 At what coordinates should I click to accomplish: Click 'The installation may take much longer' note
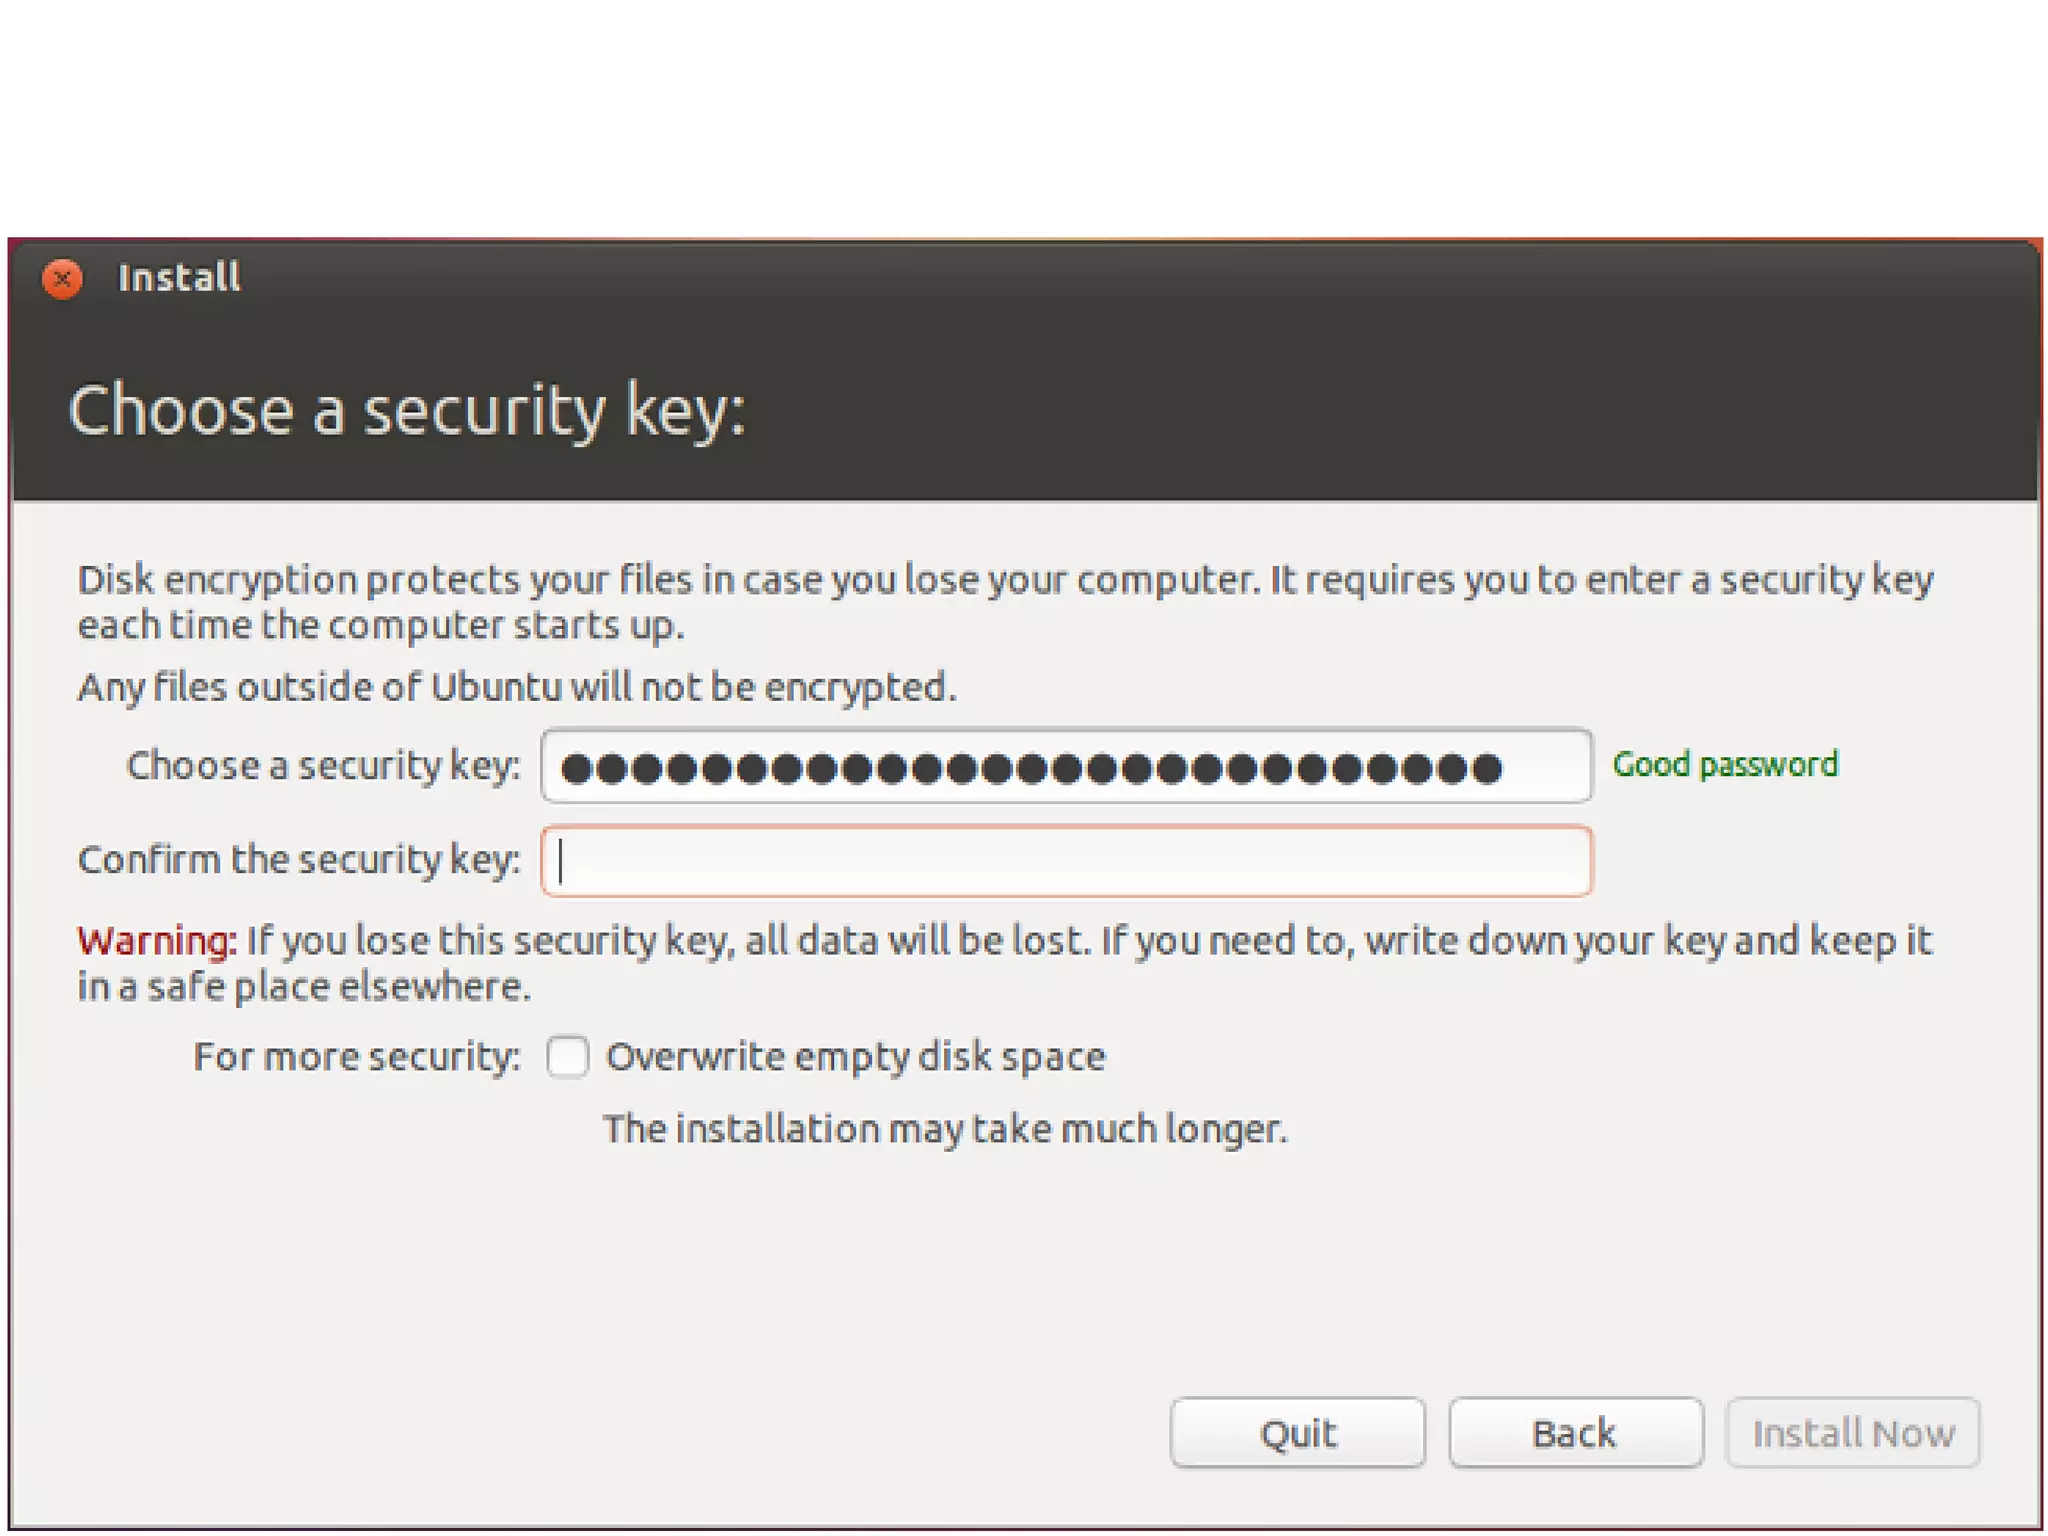pyautogui.click(x=944, y=1129)
